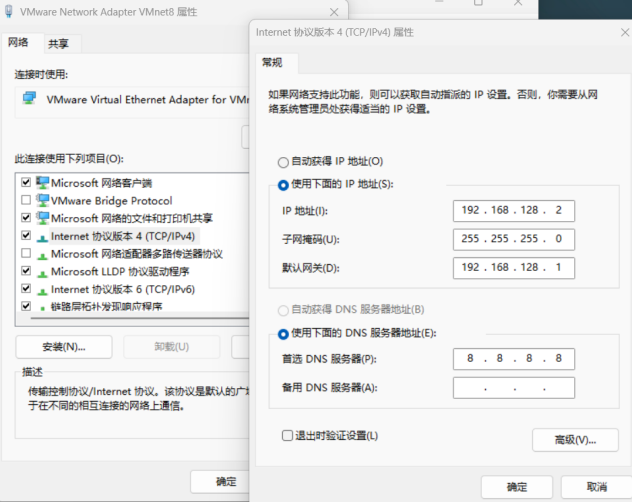Click the 子网掩码 input field
Image resolution: width=632 pixels, height=502 pixels.
(x=514, y=239)
